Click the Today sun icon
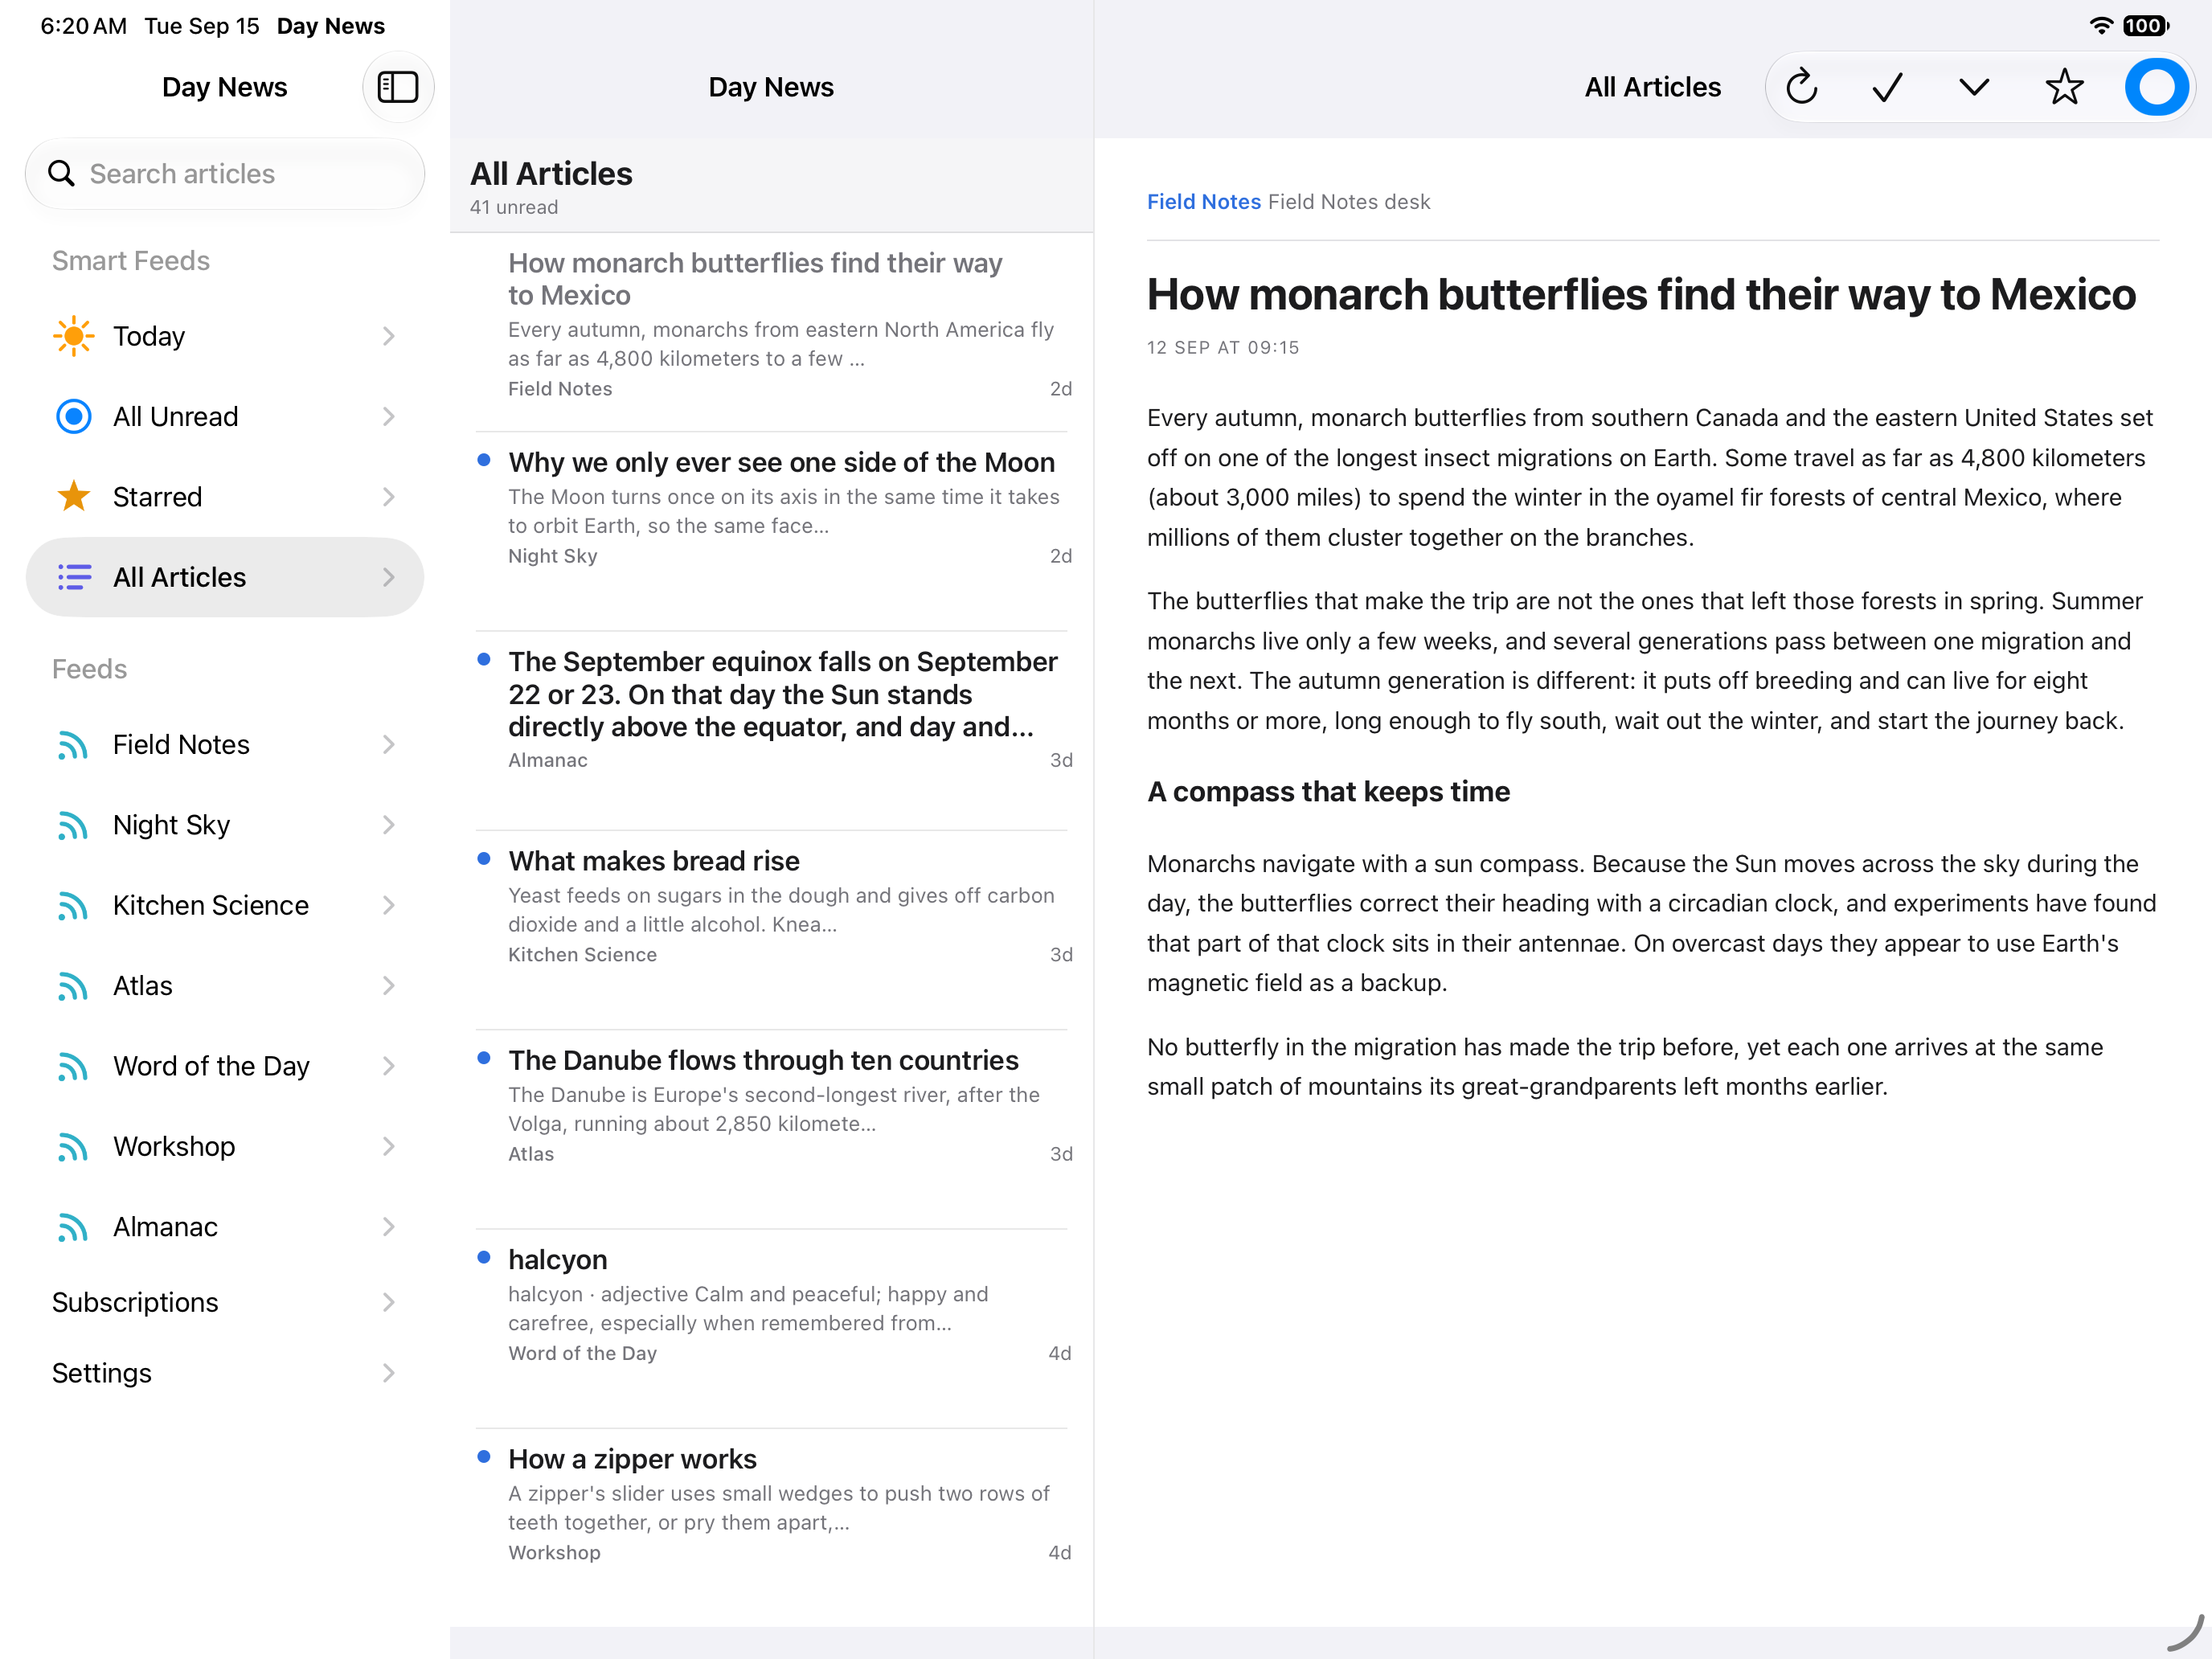 click(x=74, y=336)
